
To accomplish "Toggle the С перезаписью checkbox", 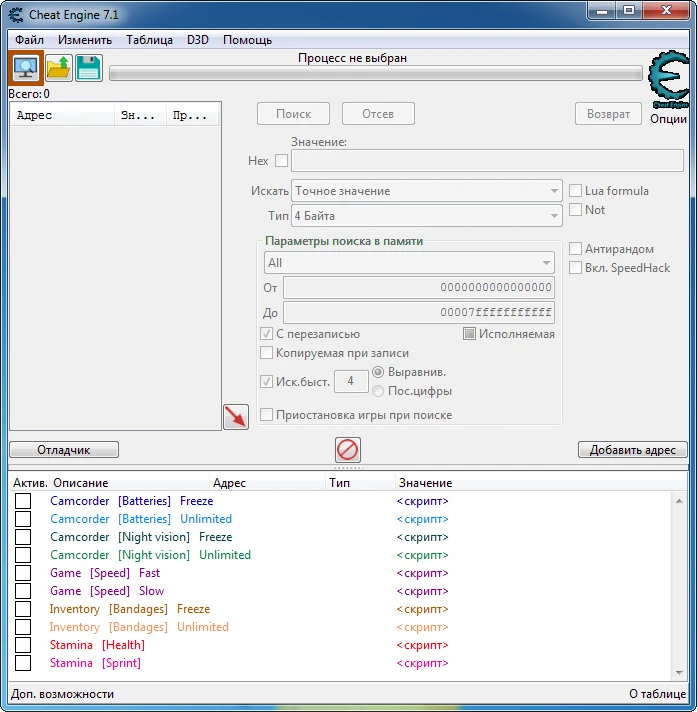I will point(267,334).
